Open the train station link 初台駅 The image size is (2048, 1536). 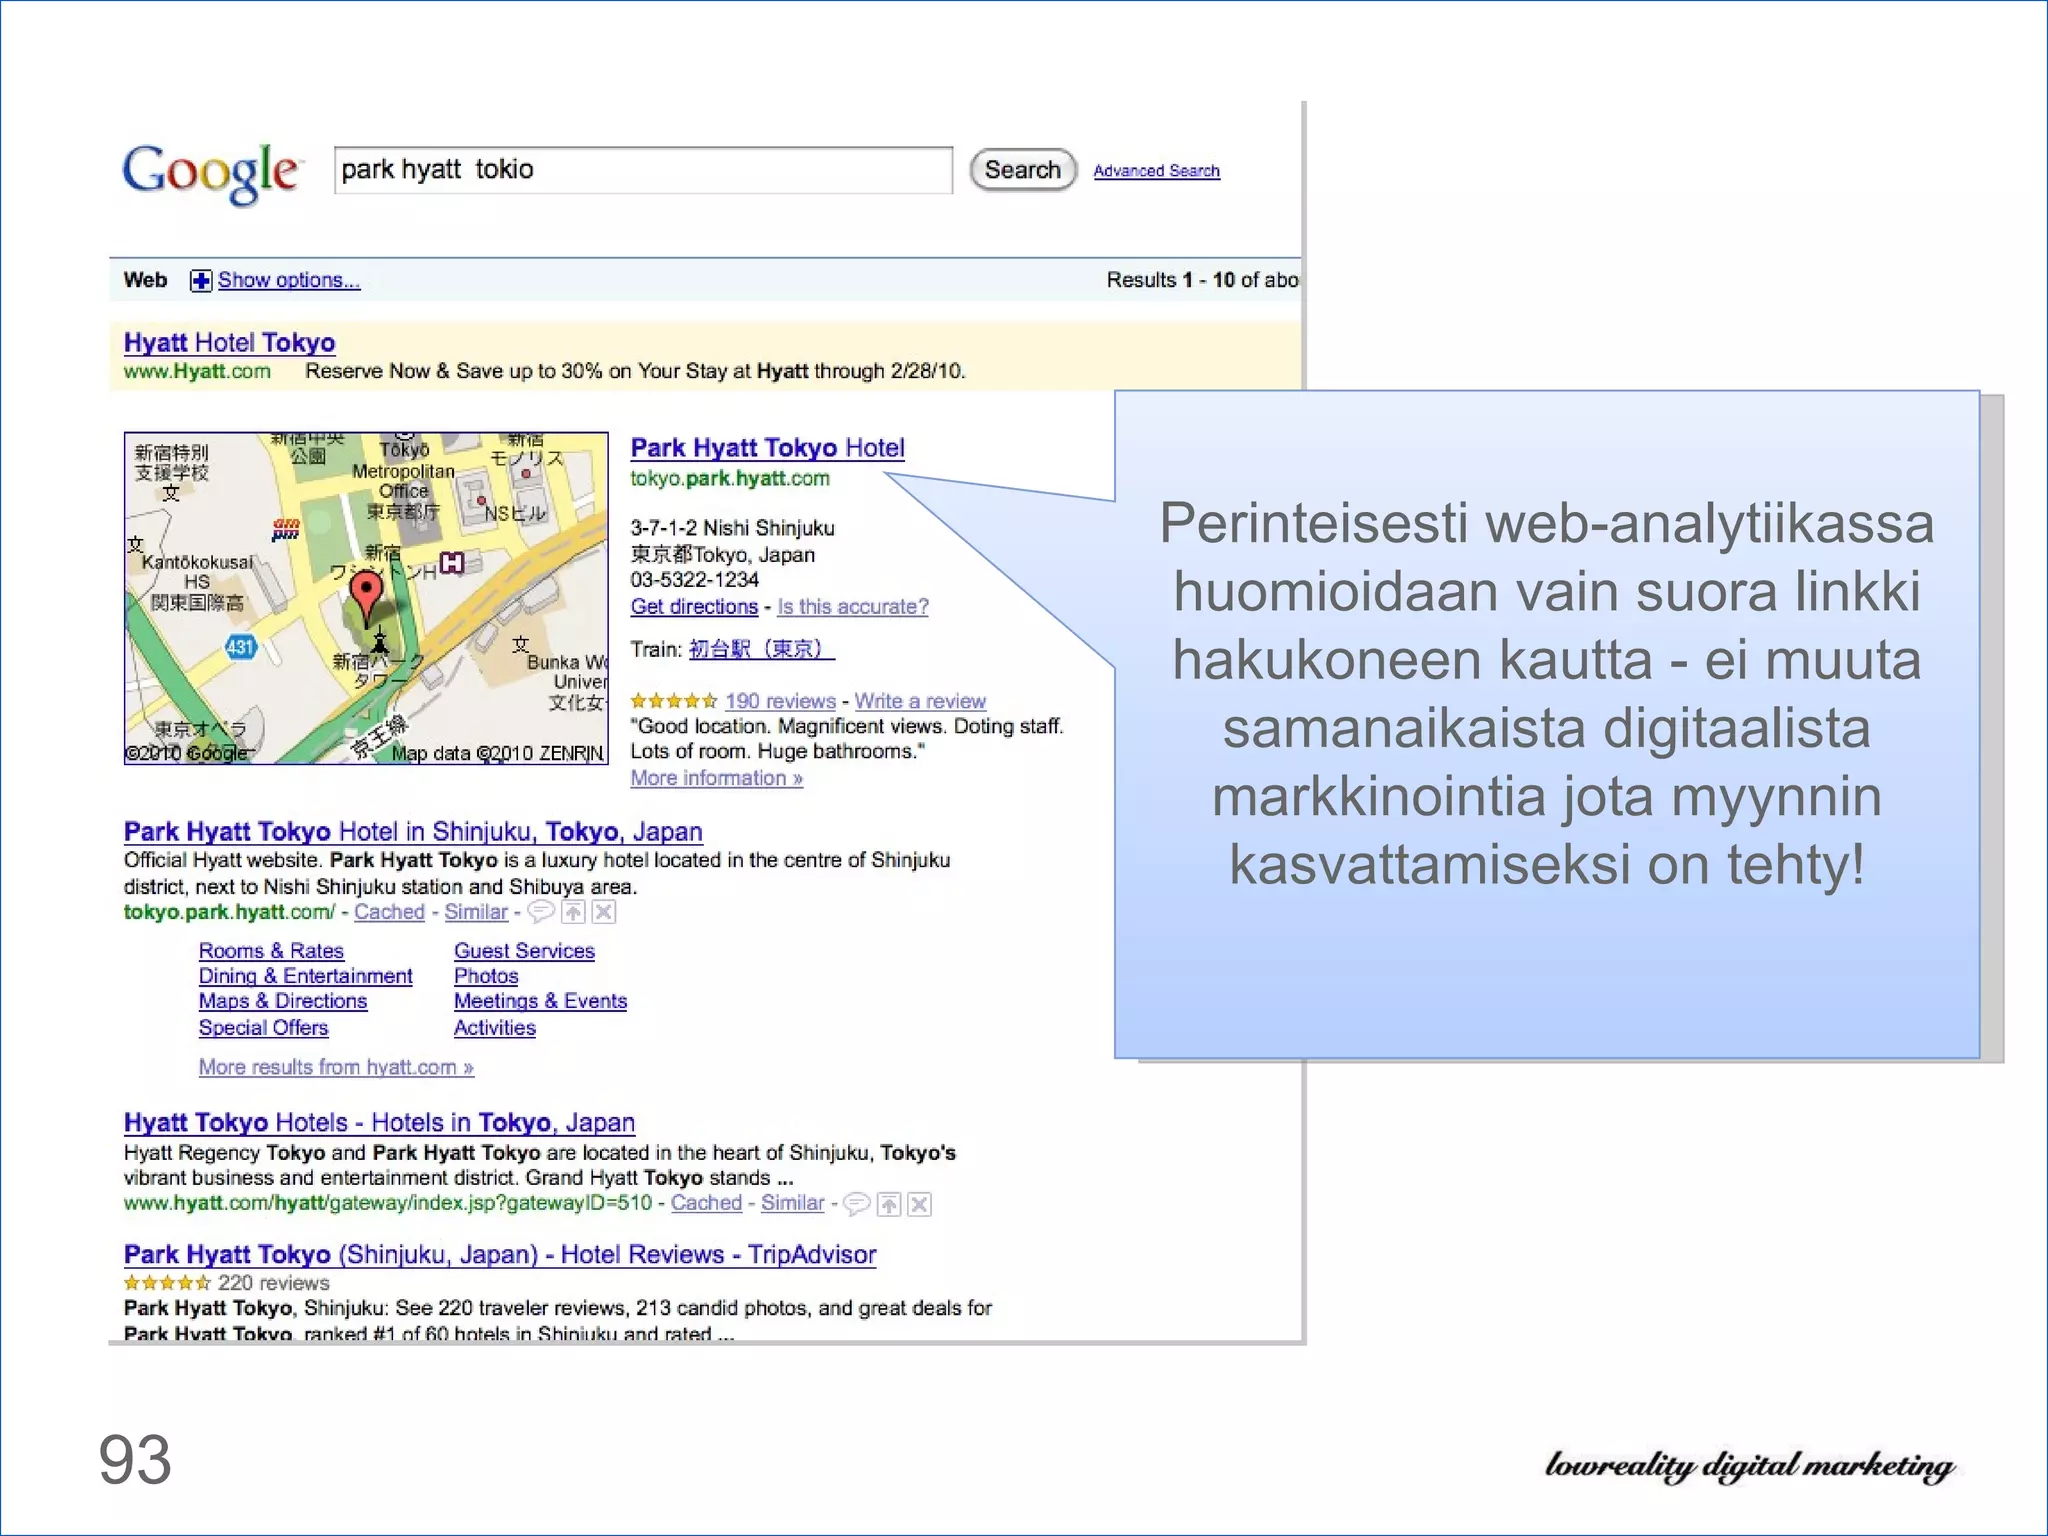761,649
